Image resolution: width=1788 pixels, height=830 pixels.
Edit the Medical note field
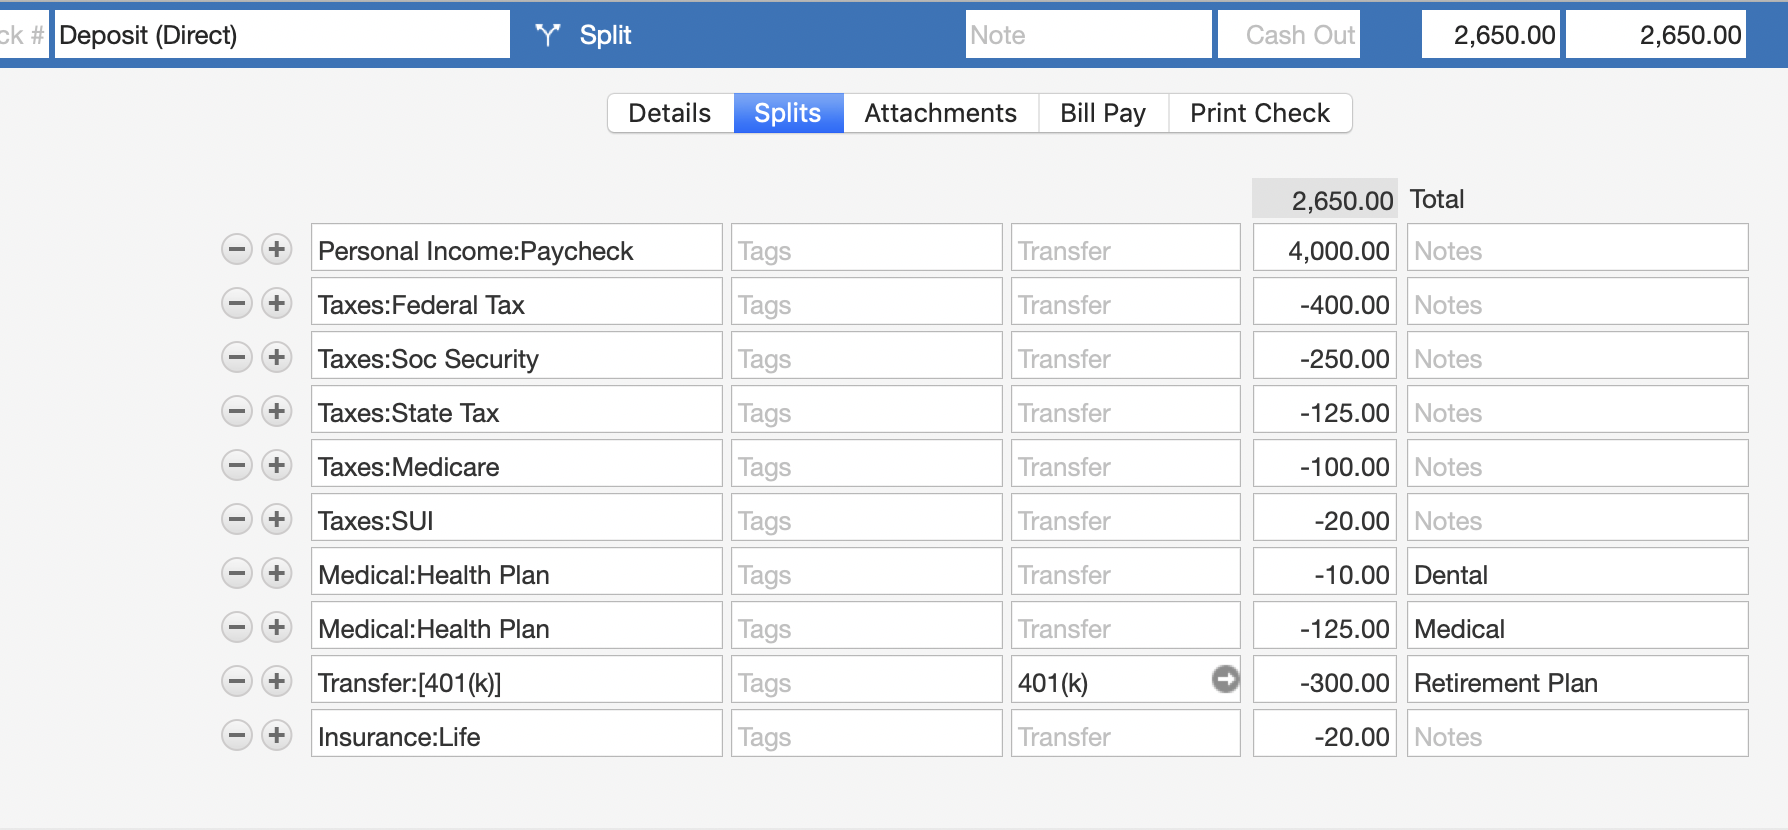pos(1577,625)
